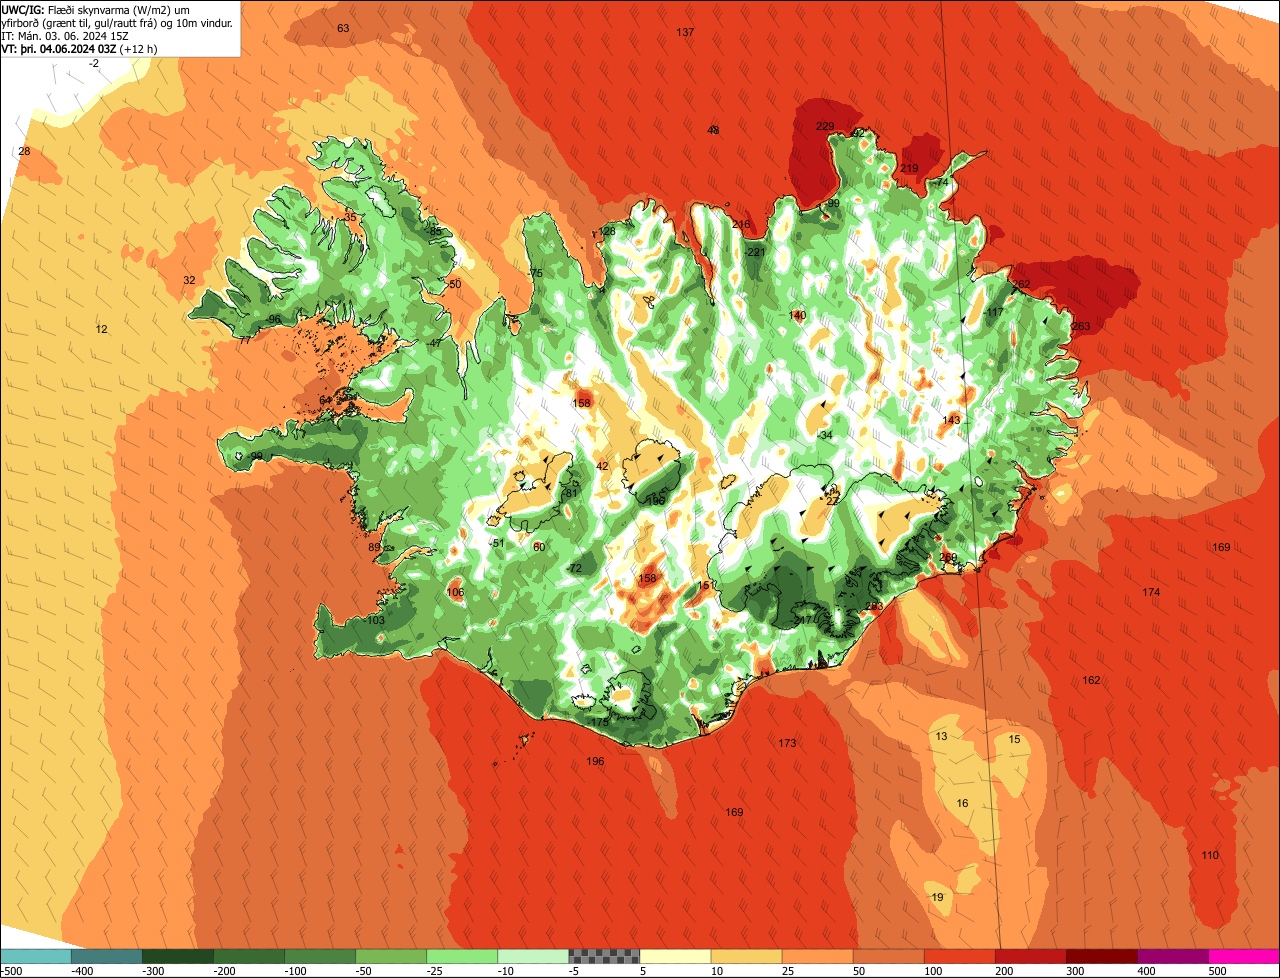Click the '-500' label on the color scale
1280x978 pixels.
[11, 970]
